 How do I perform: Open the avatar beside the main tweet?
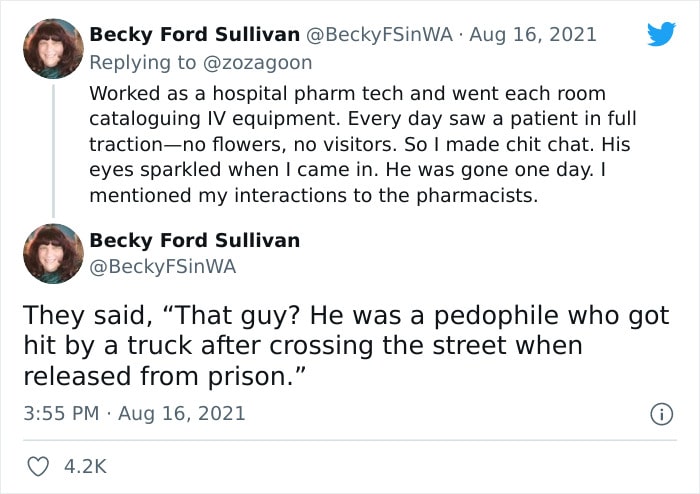point(53,253)
